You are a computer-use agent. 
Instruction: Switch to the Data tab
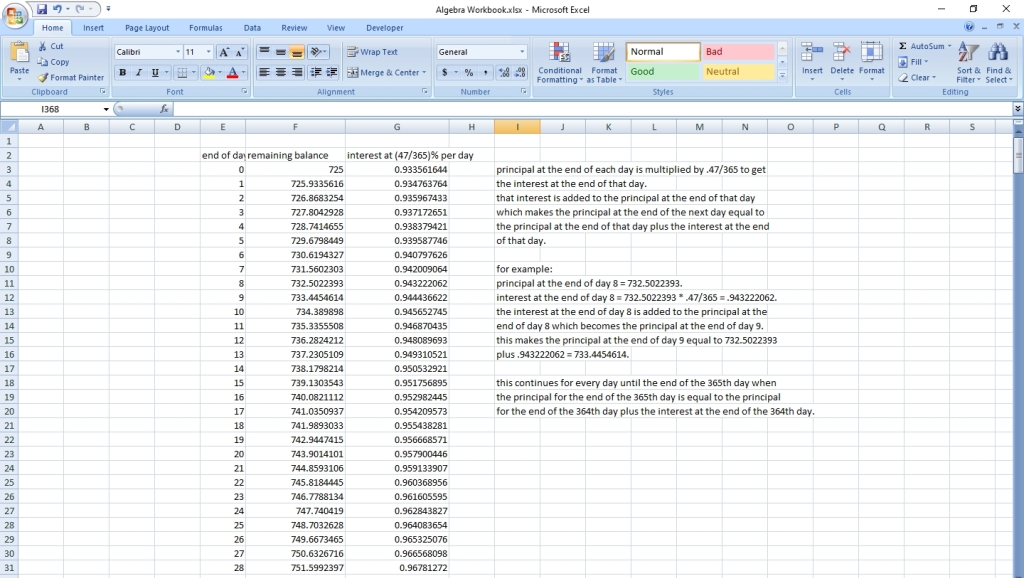click(x=252, y=28)
